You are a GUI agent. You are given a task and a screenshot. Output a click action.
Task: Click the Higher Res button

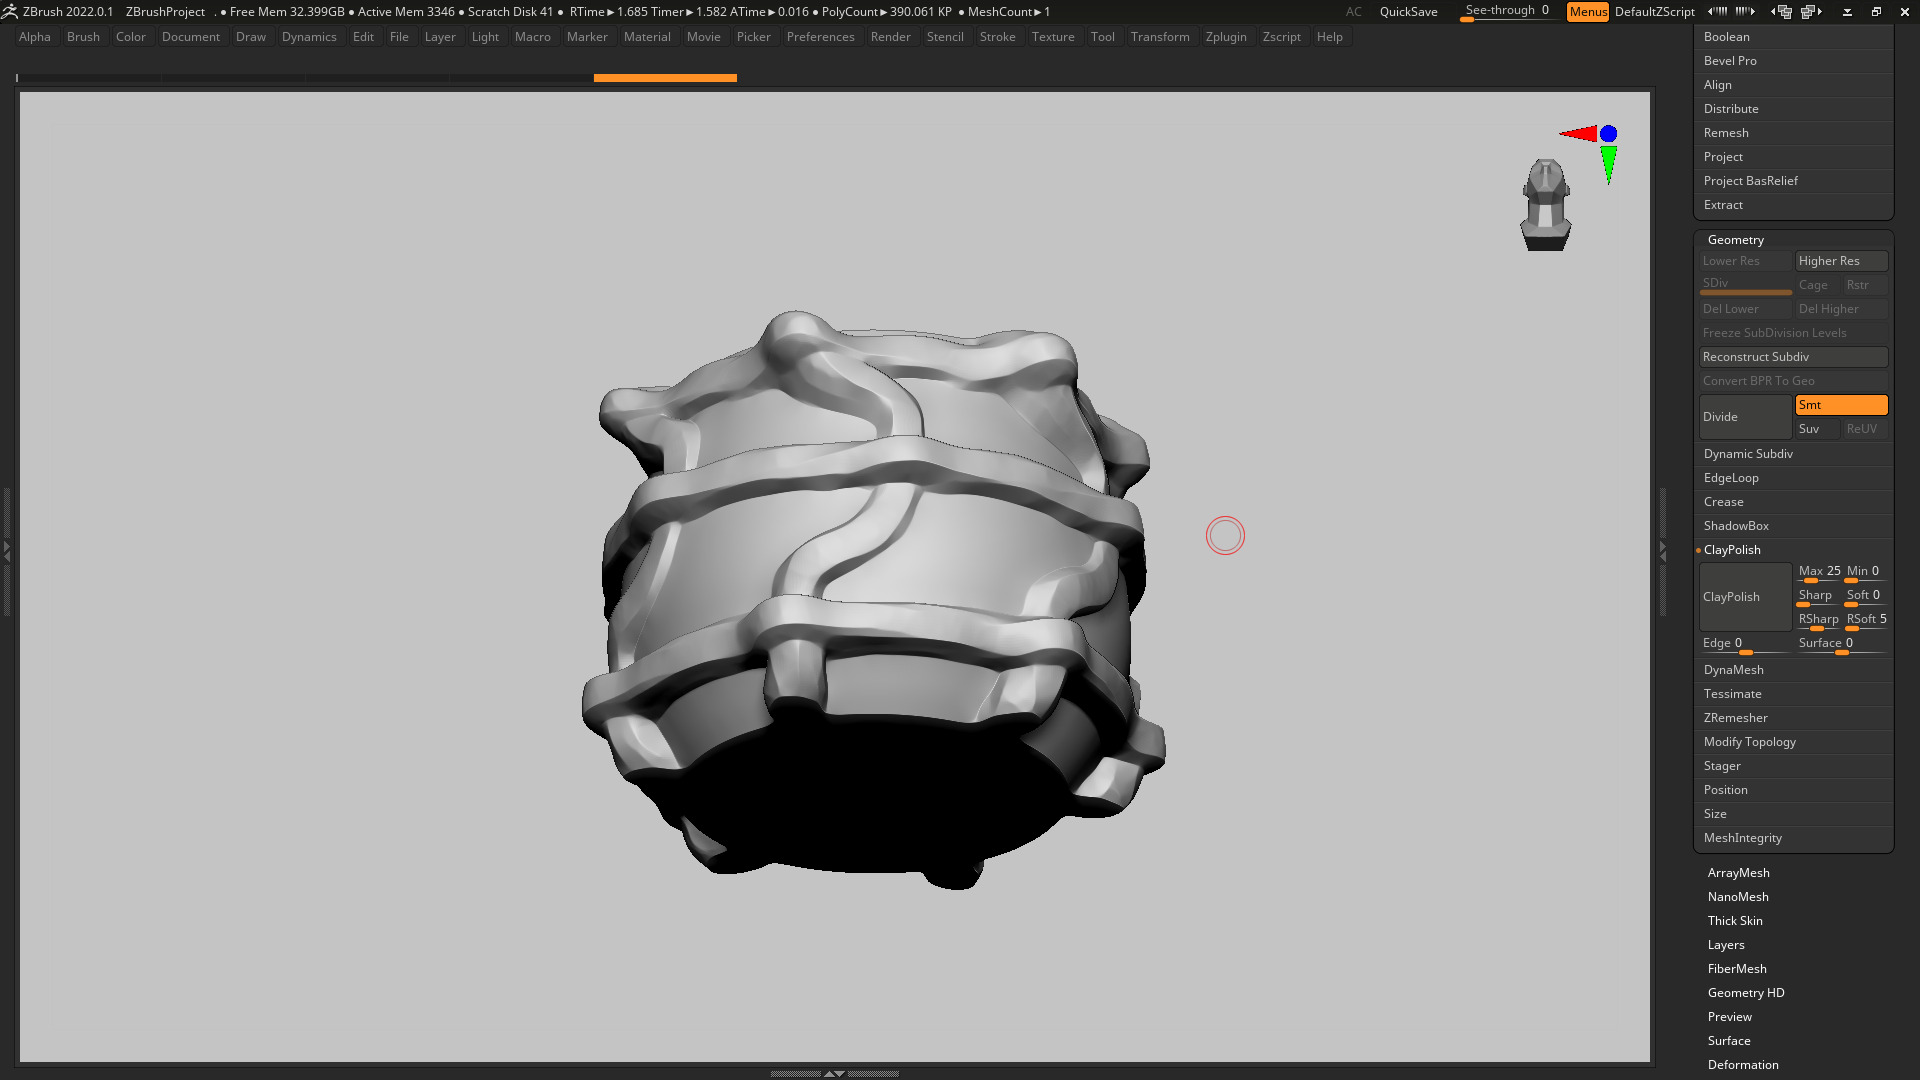tap(1841, 261)
